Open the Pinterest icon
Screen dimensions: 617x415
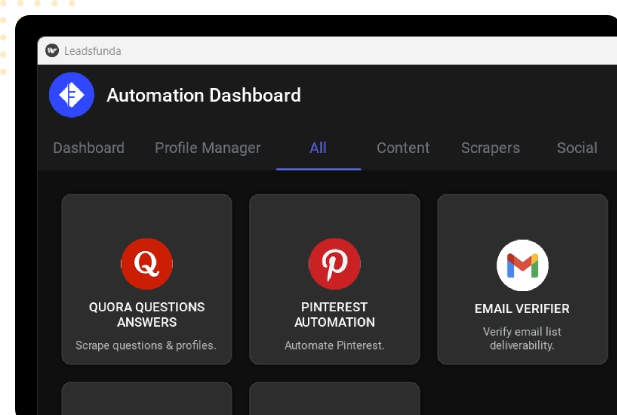coord(334,264)
